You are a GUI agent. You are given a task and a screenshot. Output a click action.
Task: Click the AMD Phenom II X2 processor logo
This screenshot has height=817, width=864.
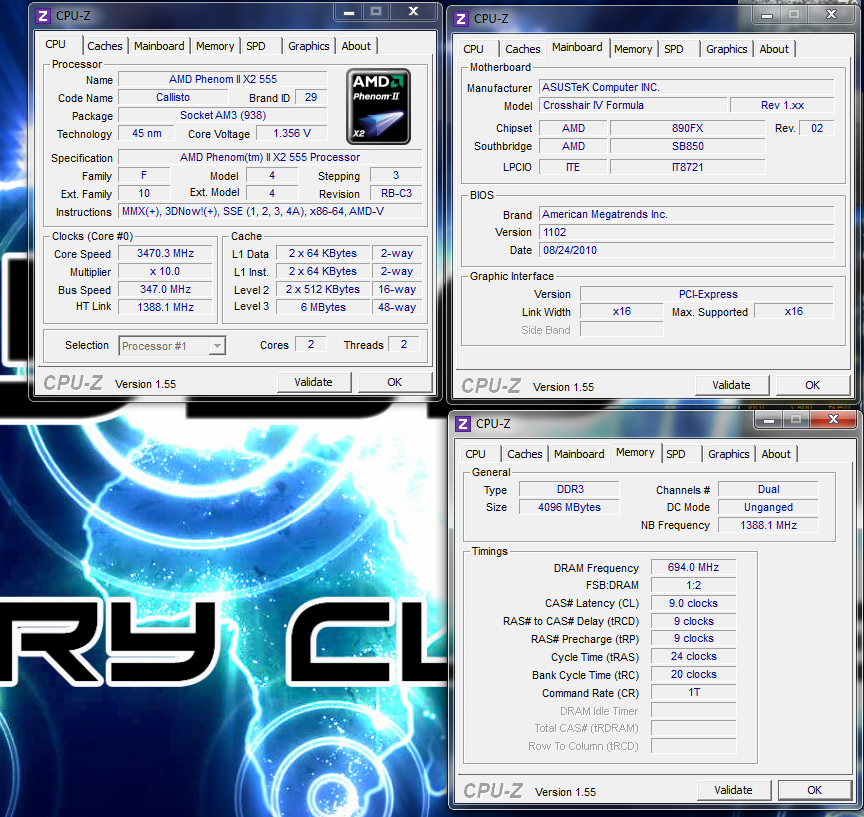click(x=379, y=106)
